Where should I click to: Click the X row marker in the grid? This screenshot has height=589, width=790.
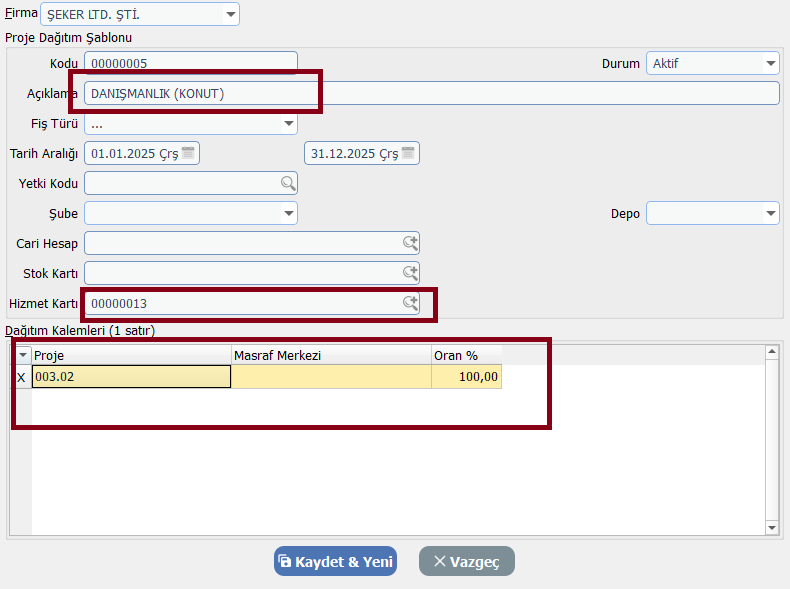[22, 377]
